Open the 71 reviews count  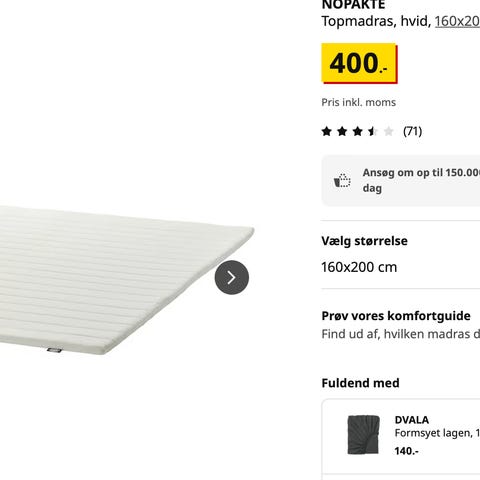pos(412,131)
